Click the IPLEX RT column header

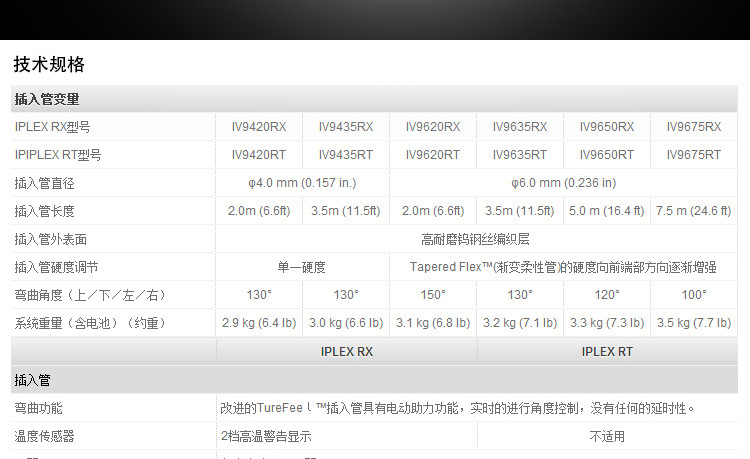point(607,352)
